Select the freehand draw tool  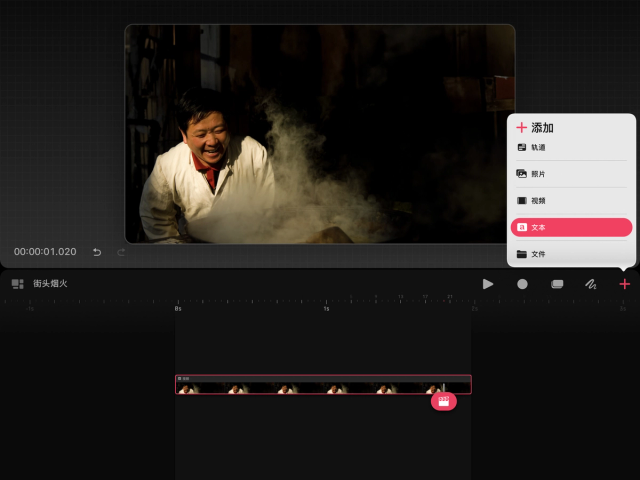[591, 284]
